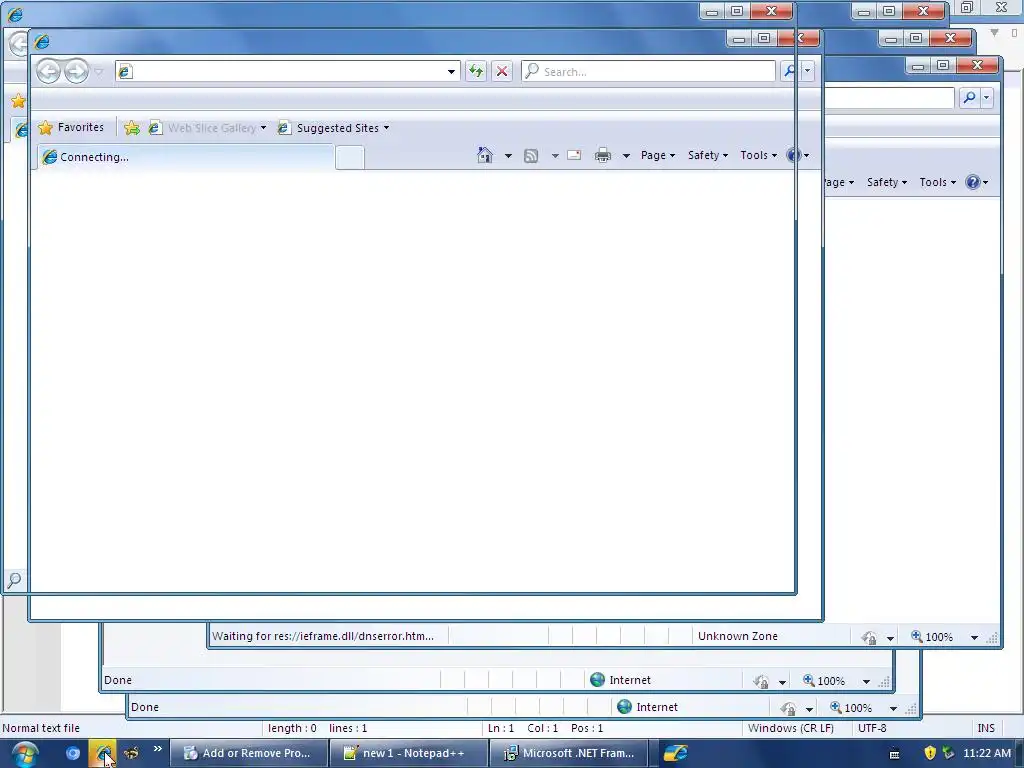Click the RSS Feeds icon
This screenshot has height=768, width=1024.
click(x=531, y=155)
